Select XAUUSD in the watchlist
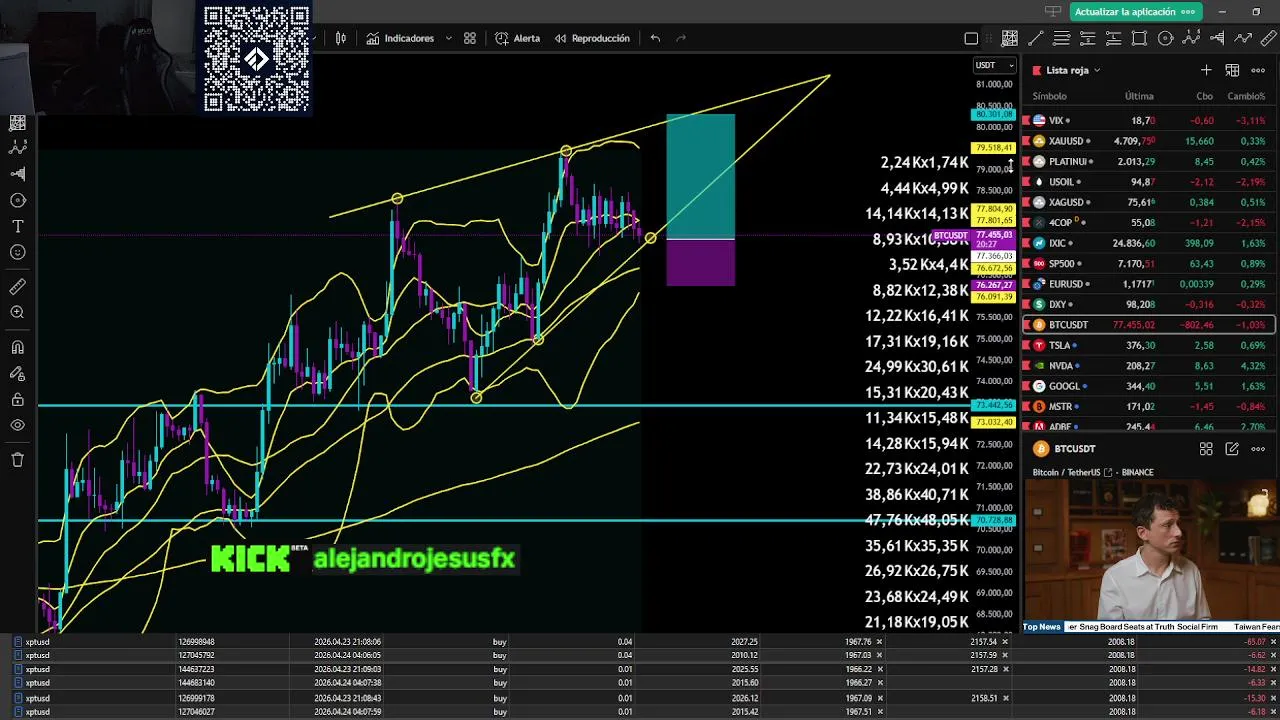This screenshot has width=1280, height=720. [1149, 141]
